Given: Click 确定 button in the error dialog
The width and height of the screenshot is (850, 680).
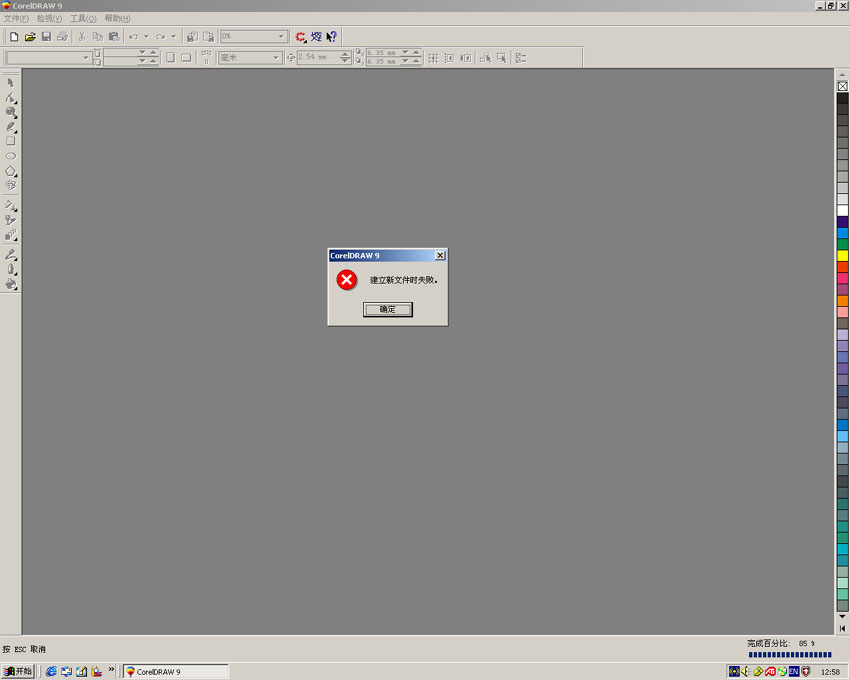Looking at the screenshot, I should tap(388, 310).
